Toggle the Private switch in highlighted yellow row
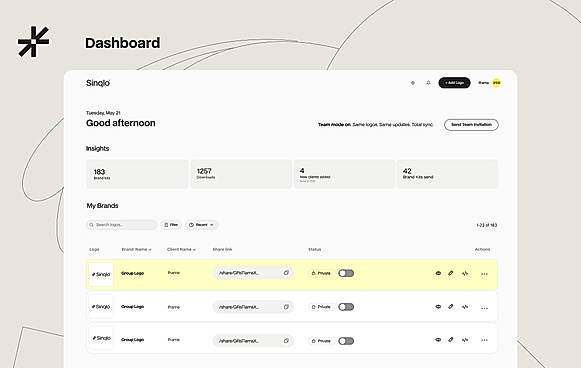 [346, 273]
